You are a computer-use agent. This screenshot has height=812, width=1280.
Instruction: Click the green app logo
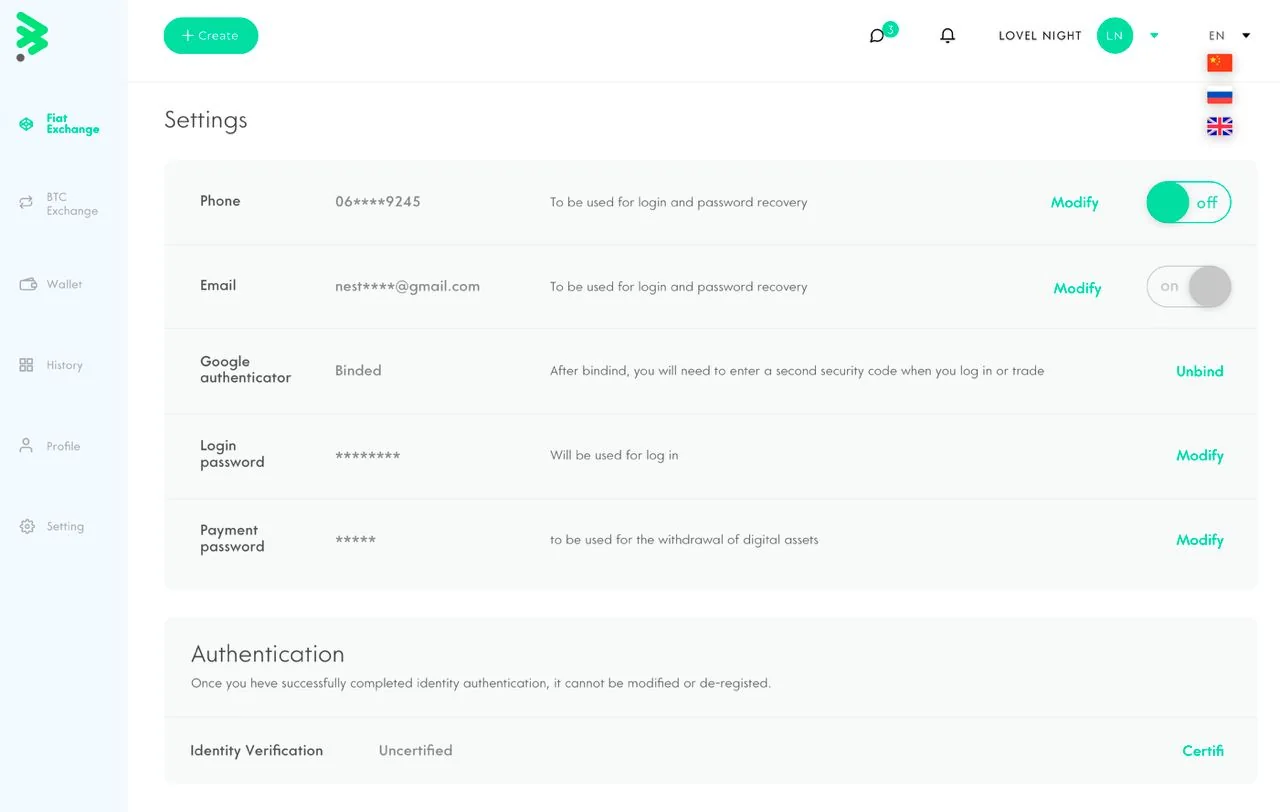pos(32,37)
